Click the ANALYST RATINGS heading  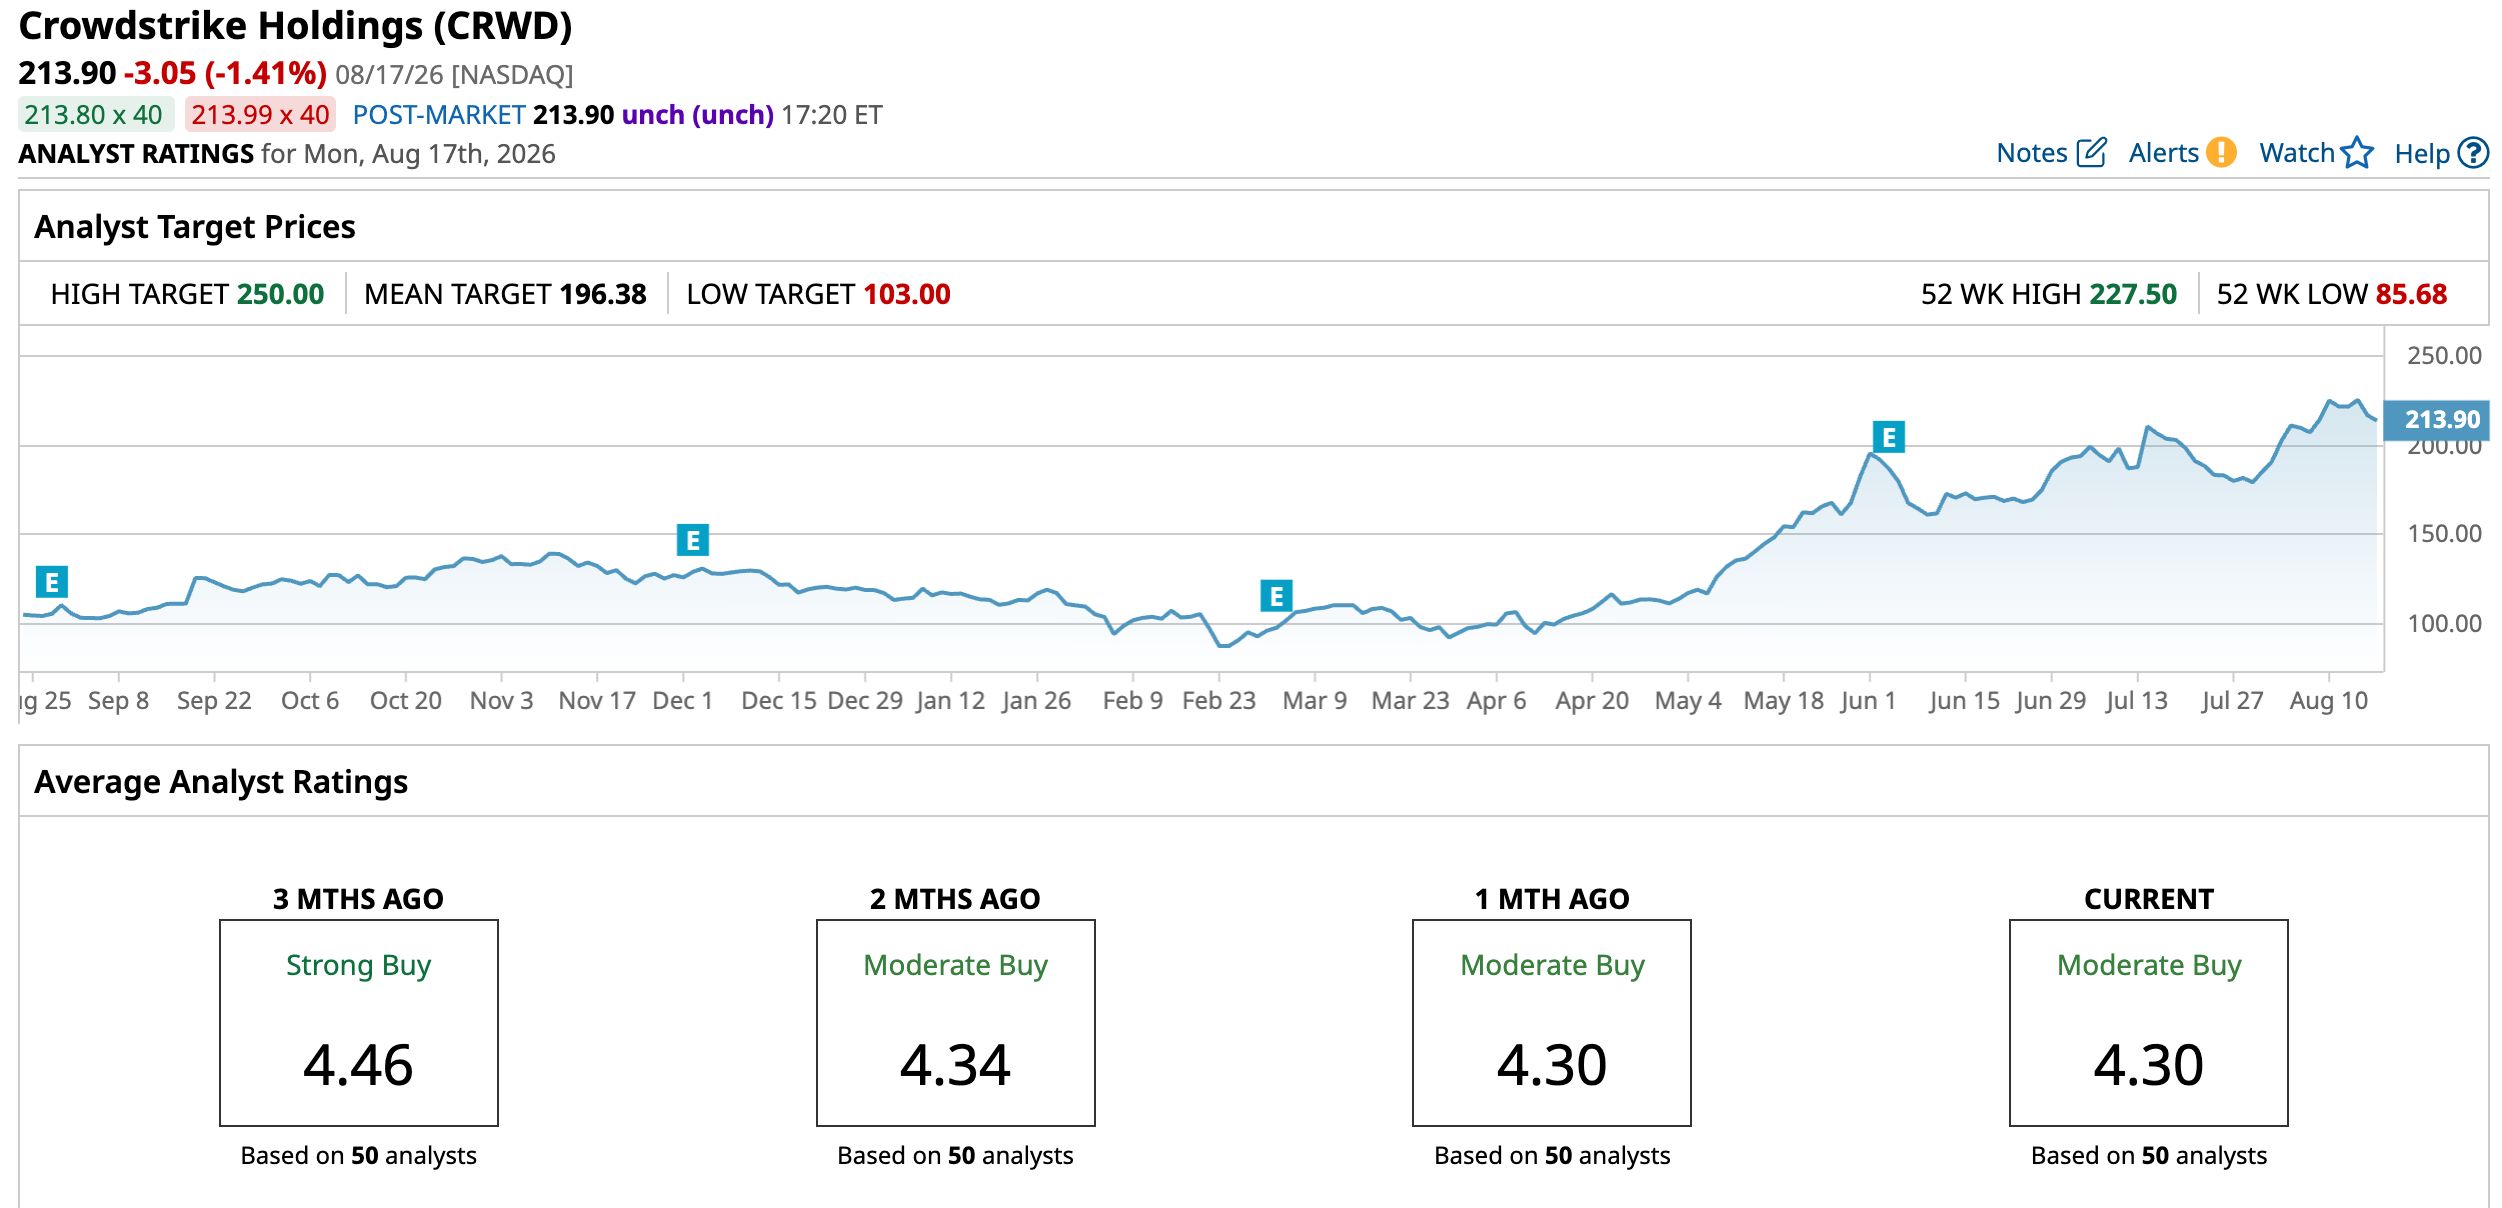tap(136, 154)
